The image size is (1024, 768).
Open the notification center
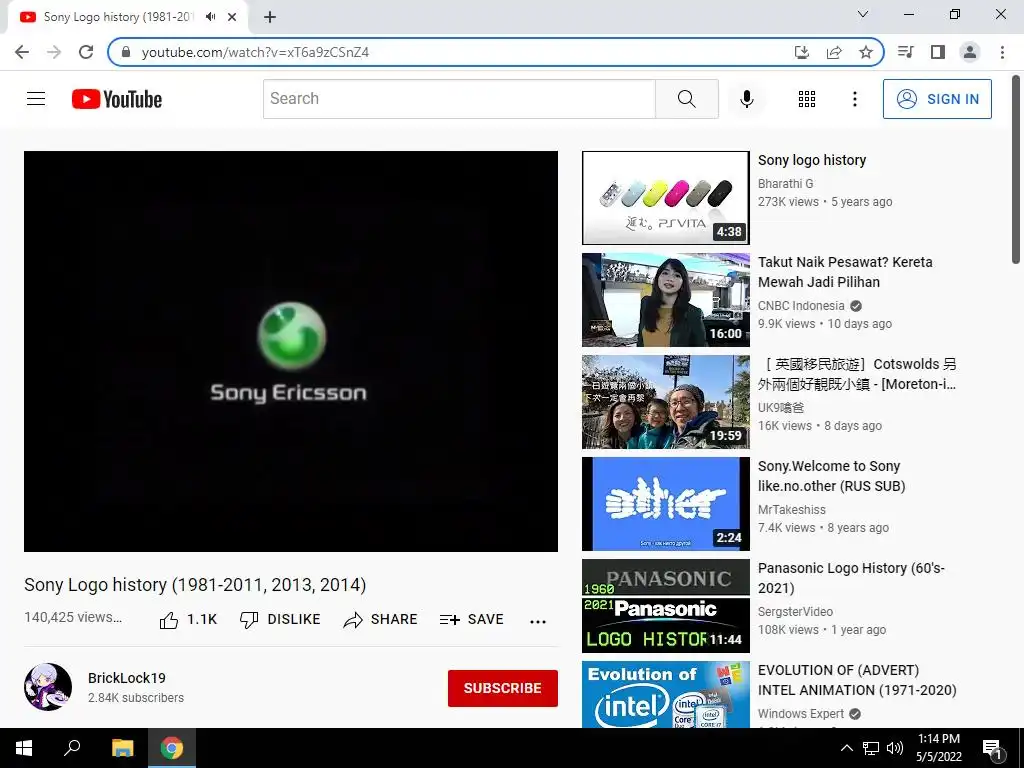[992, 748]
